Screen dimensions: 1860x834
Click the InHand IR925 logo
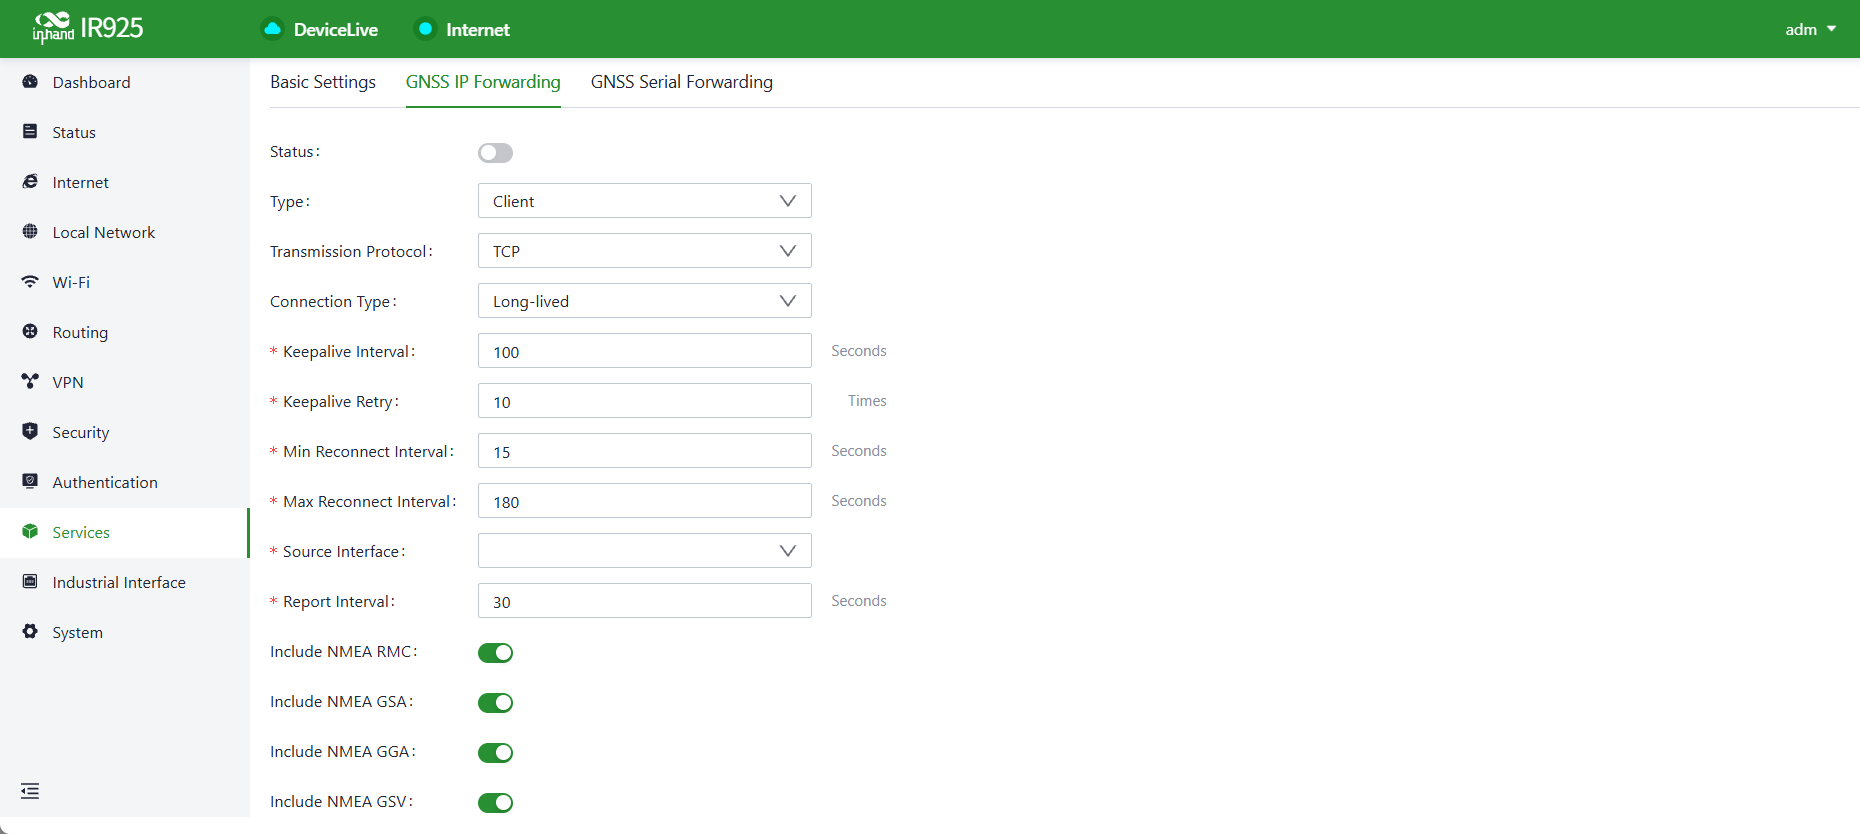point(88,28)
